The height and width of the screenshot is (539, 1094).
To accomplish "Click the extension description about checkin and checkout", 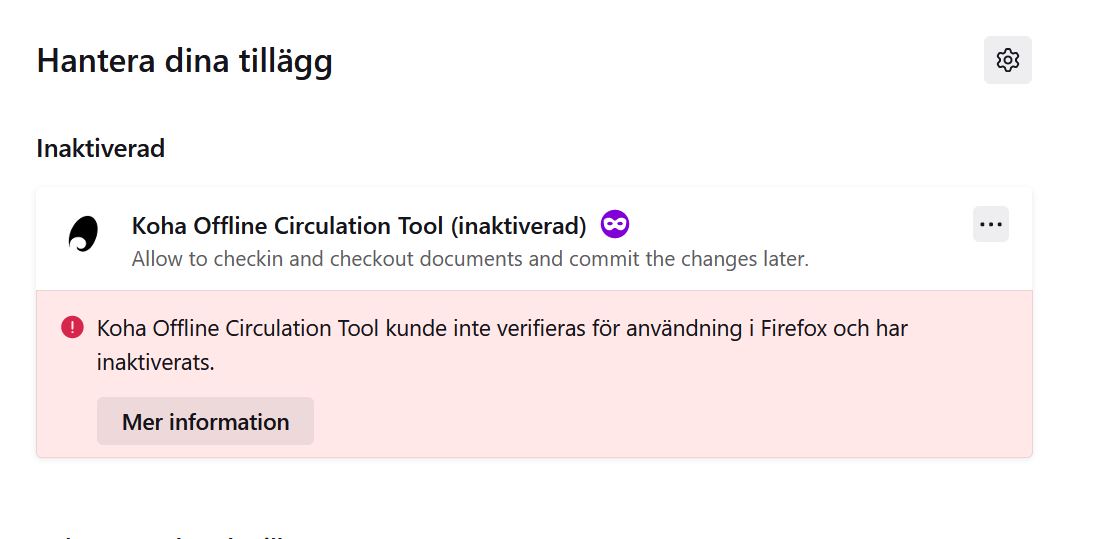I will (x=470, y=259).
